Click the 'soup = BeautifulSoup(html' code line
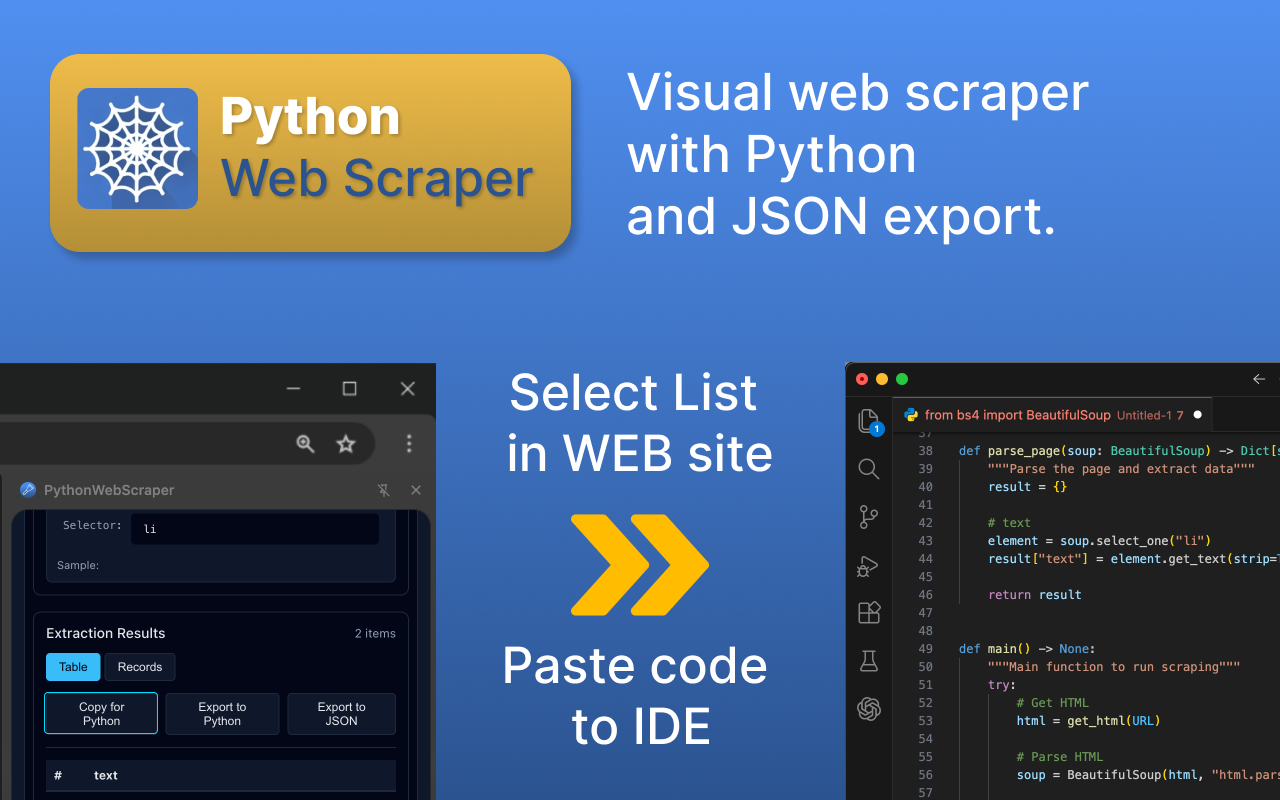 pos(1148,775)
